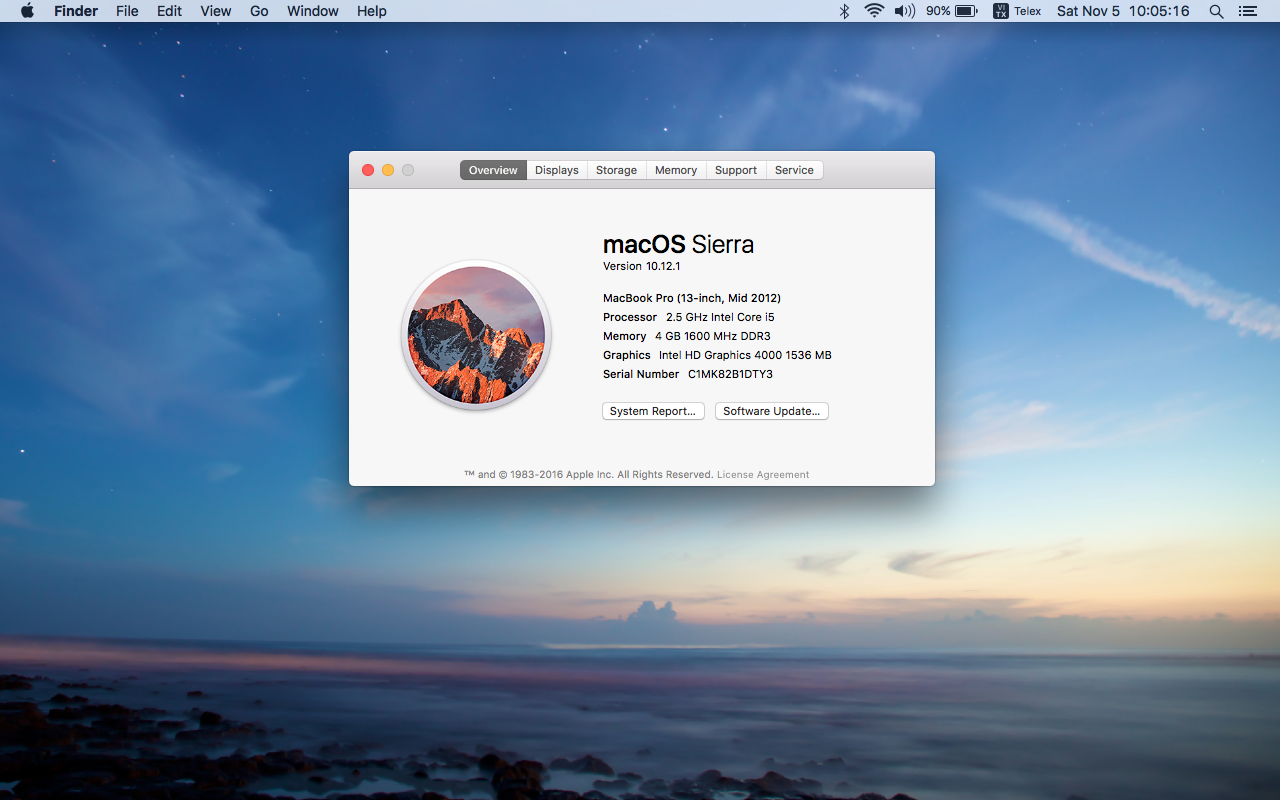Go to the Service tab

794,170
